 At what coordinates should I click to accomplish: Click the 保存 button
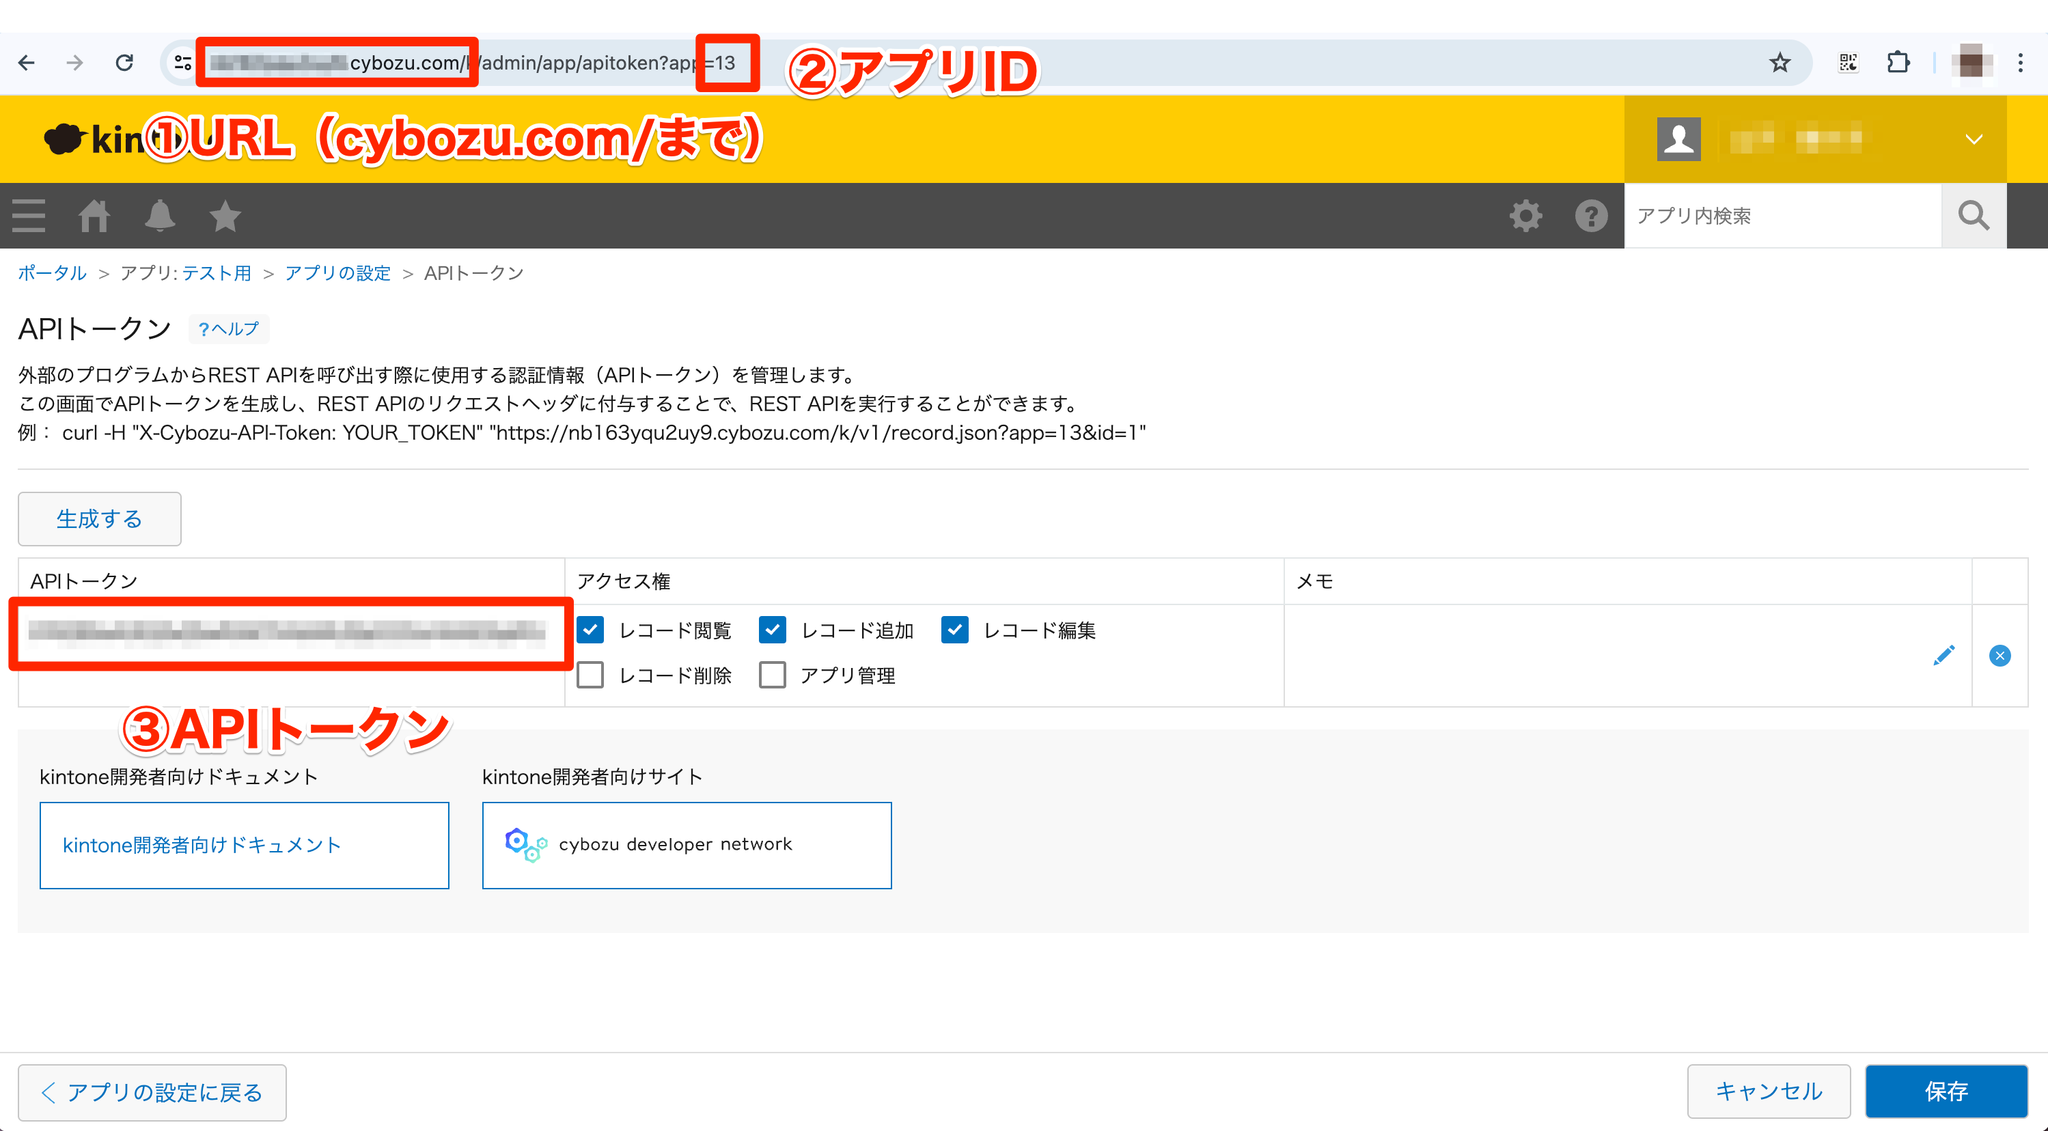click(1945, 1091)
